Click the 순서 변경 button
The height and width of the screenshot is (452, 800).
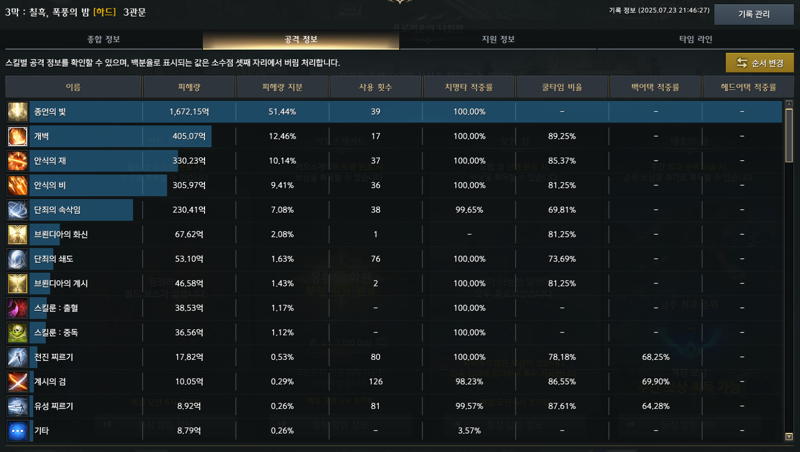click(760, 63)
